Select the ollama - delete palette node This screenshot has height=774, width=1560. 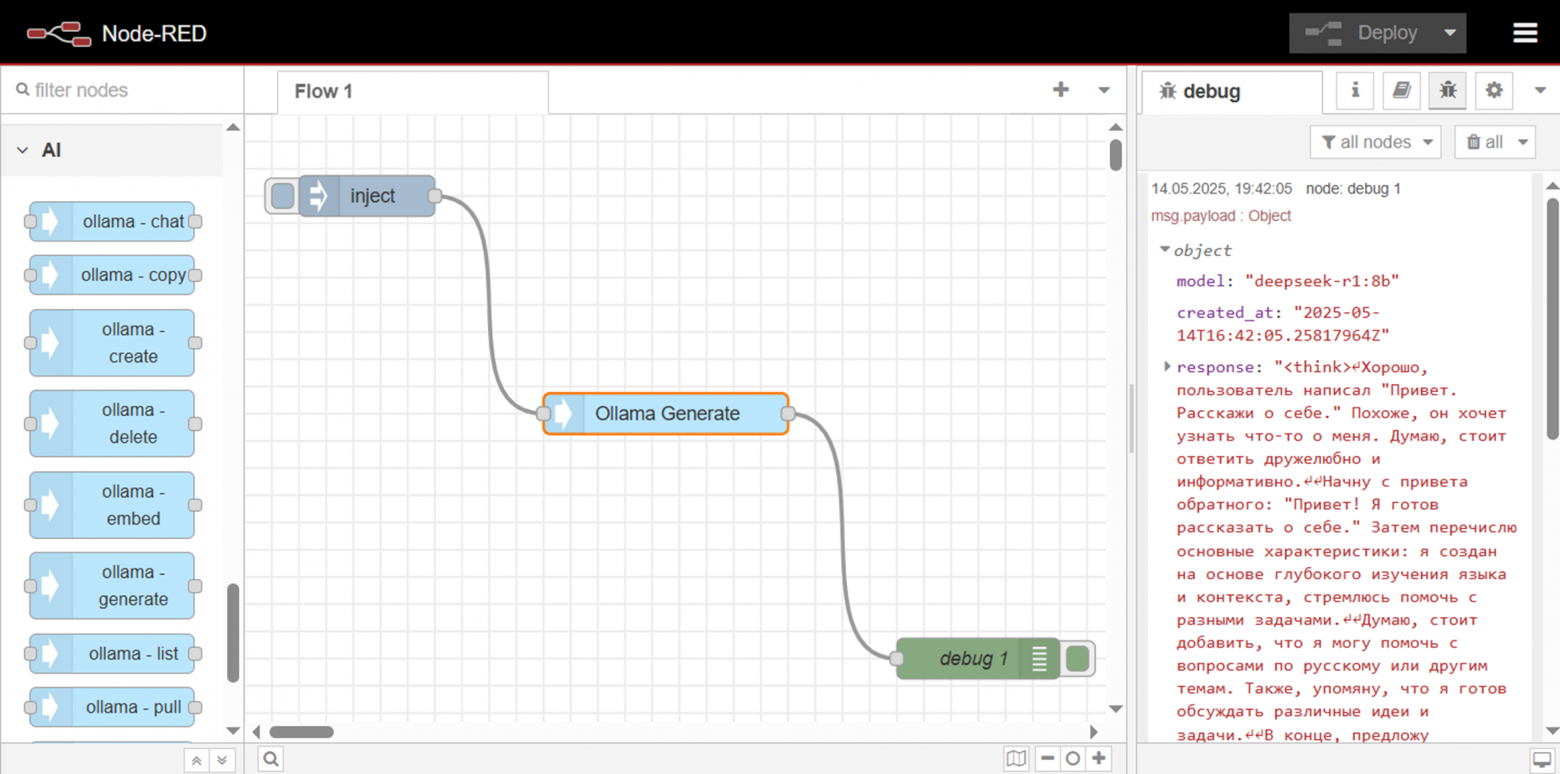click(x=112, y=424)
